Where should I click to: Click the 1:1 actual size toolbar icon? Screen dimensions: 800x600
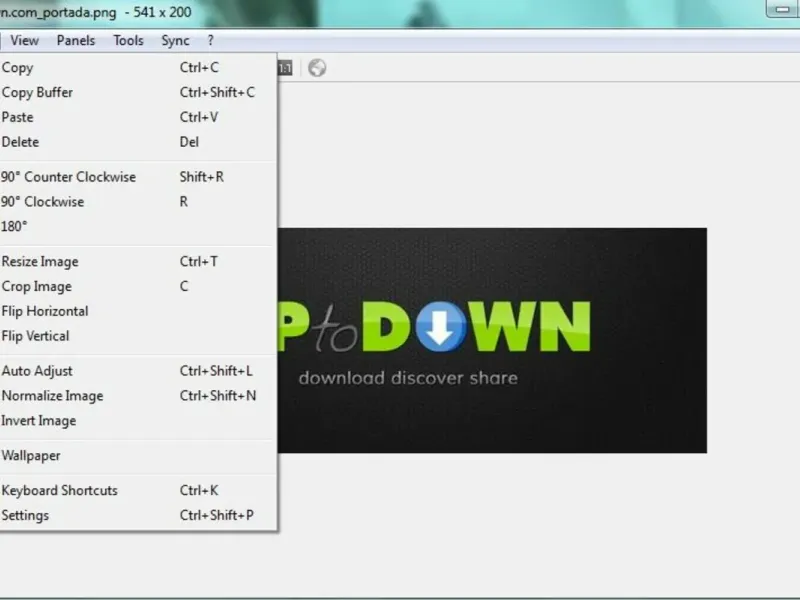click(x=285, y=68)
